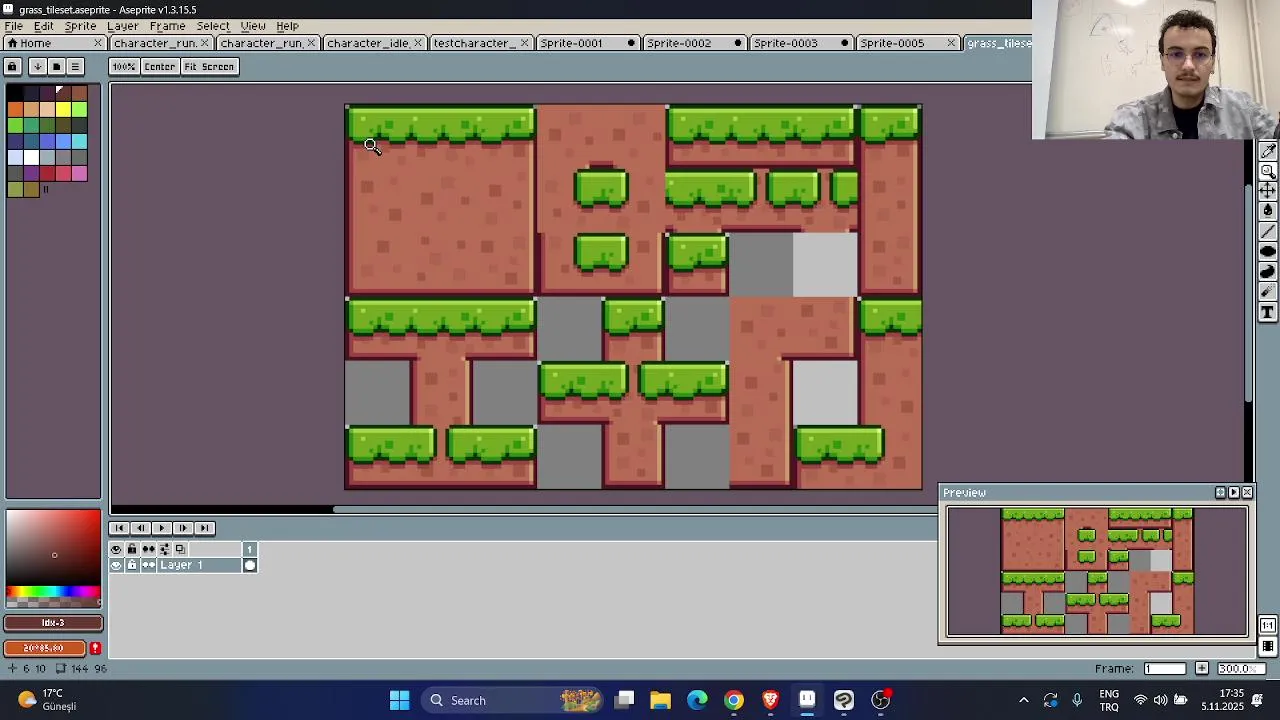This screenshot has height=720, width=1280.
Task: Play the animation in timeline
Action: pyautogui.click(x=161, y=528)
